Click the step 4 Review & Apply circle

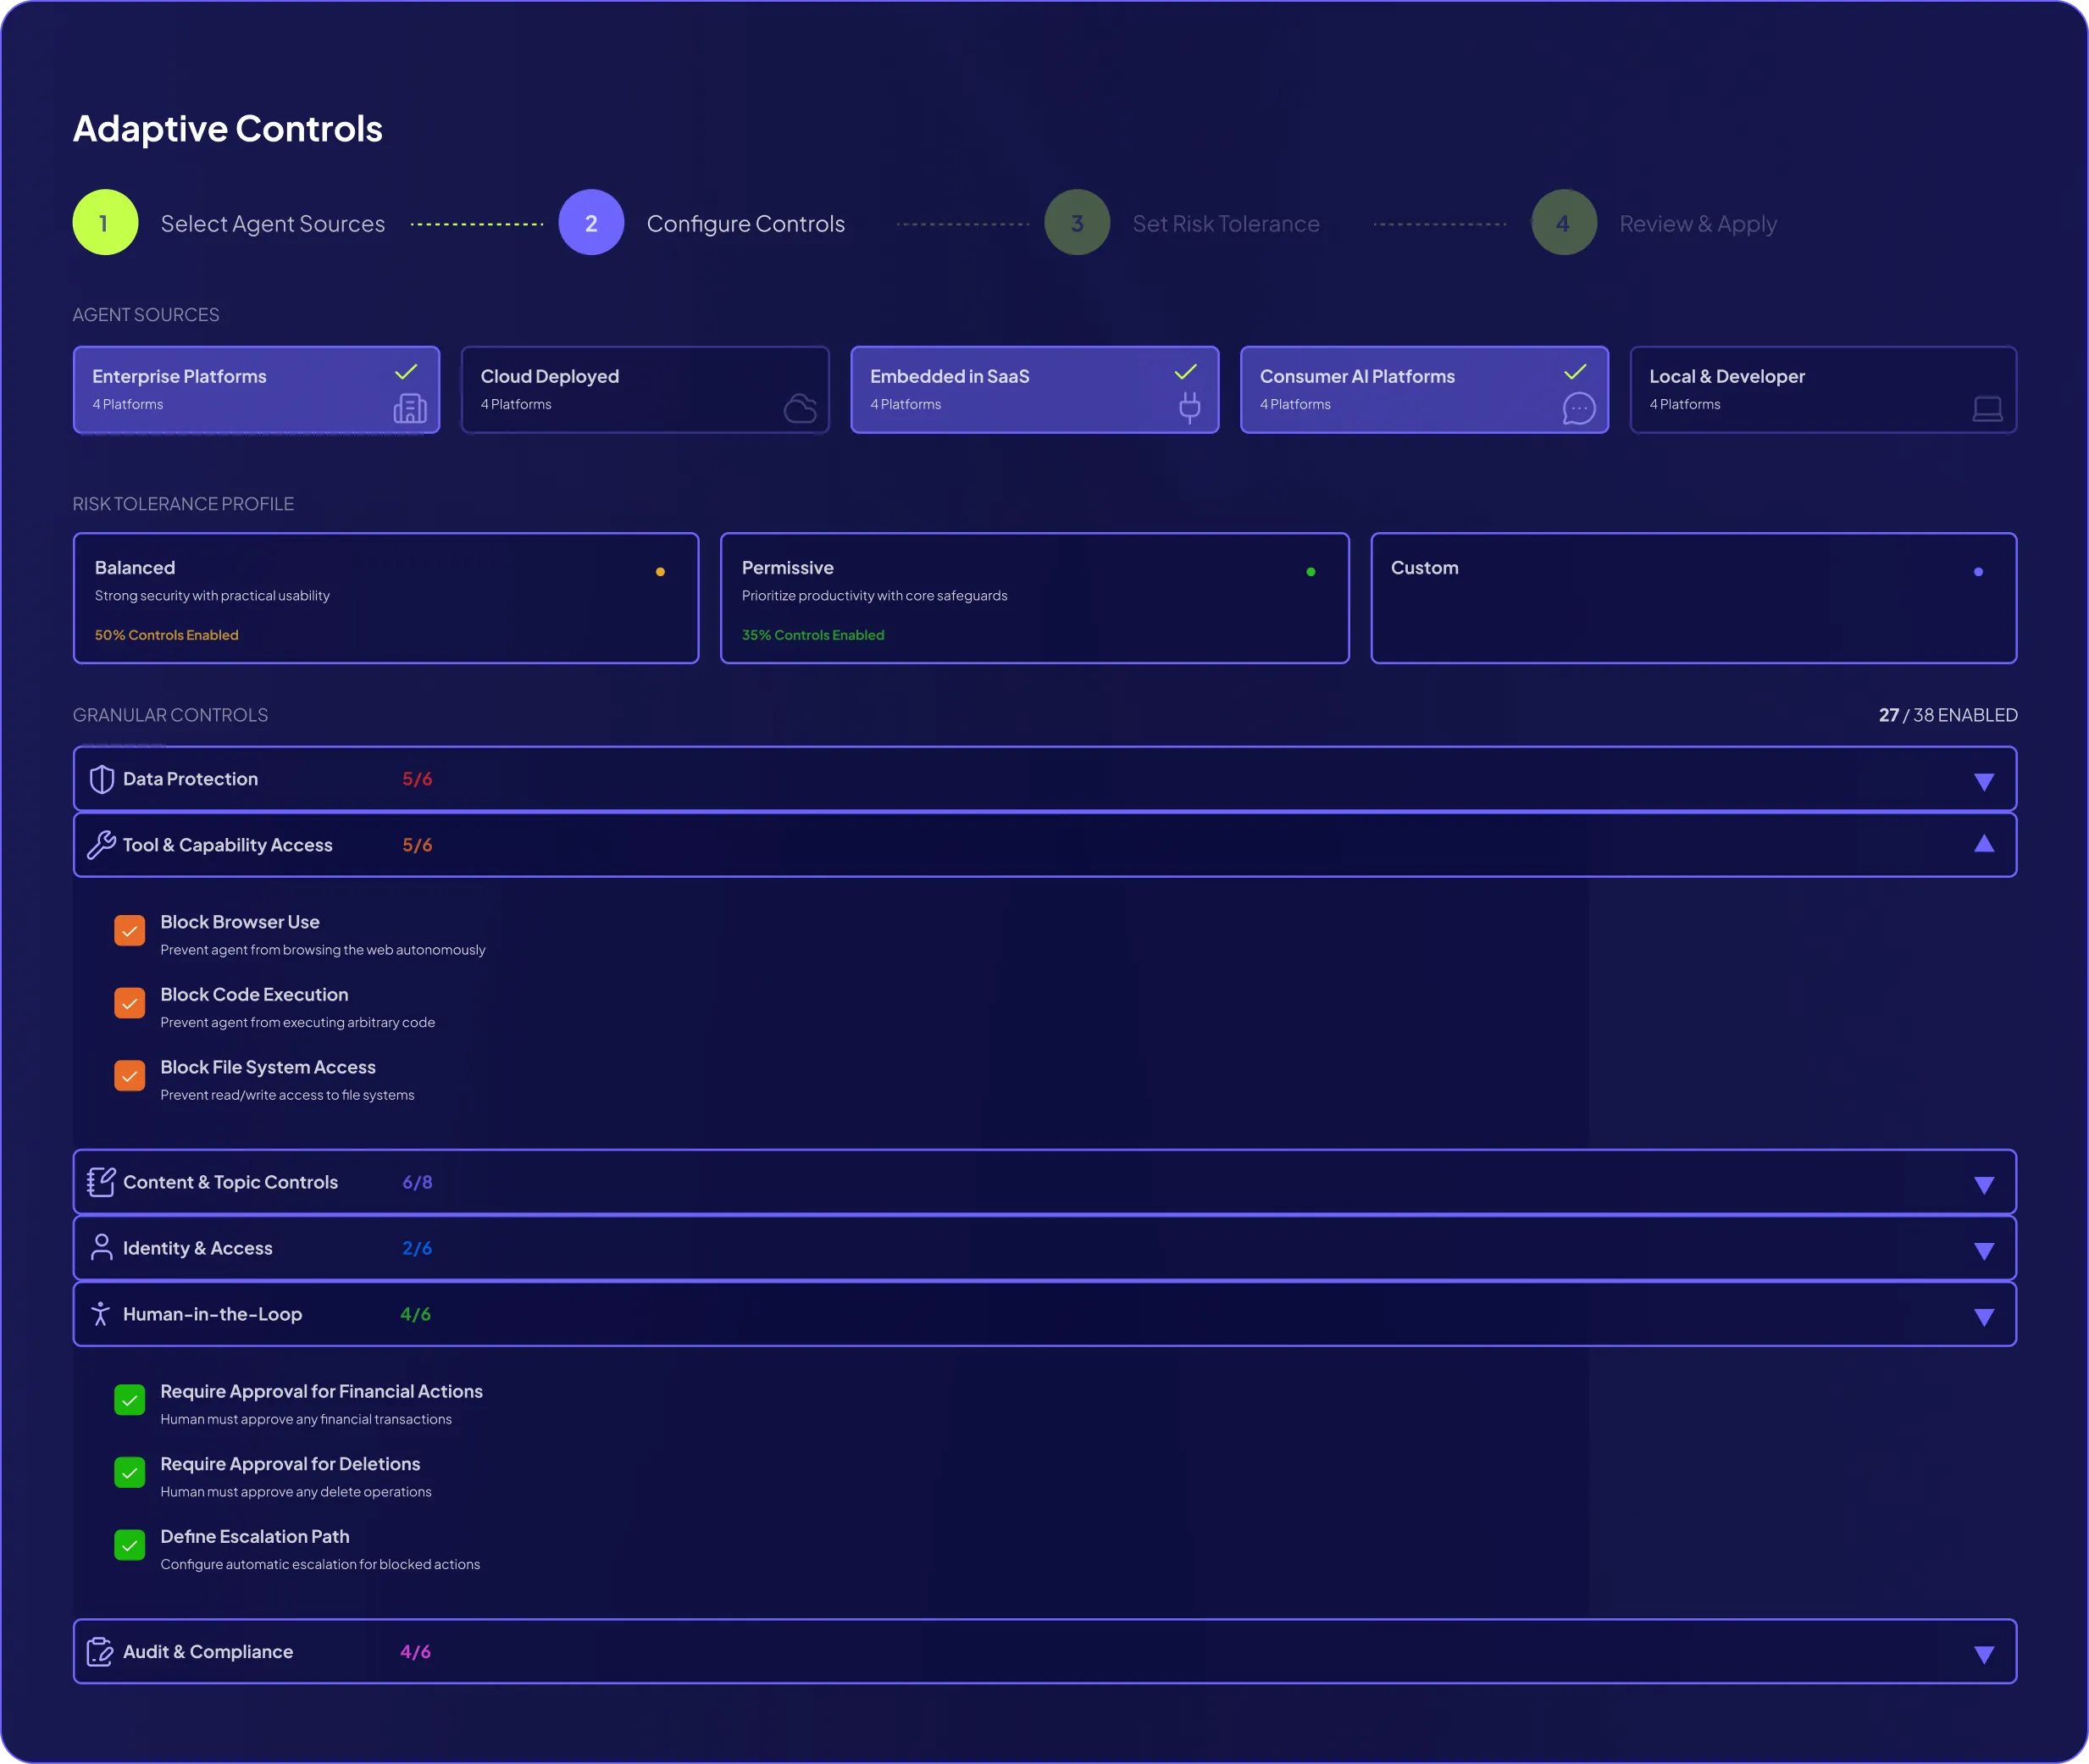click(x=1563, y=223)
